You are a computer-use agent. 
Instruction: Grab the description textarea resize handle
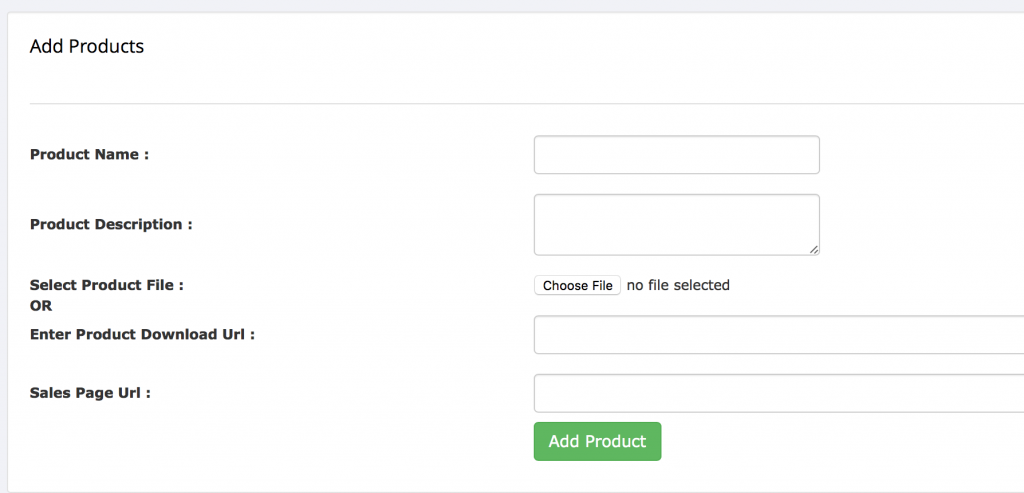[x=815, y=250]
